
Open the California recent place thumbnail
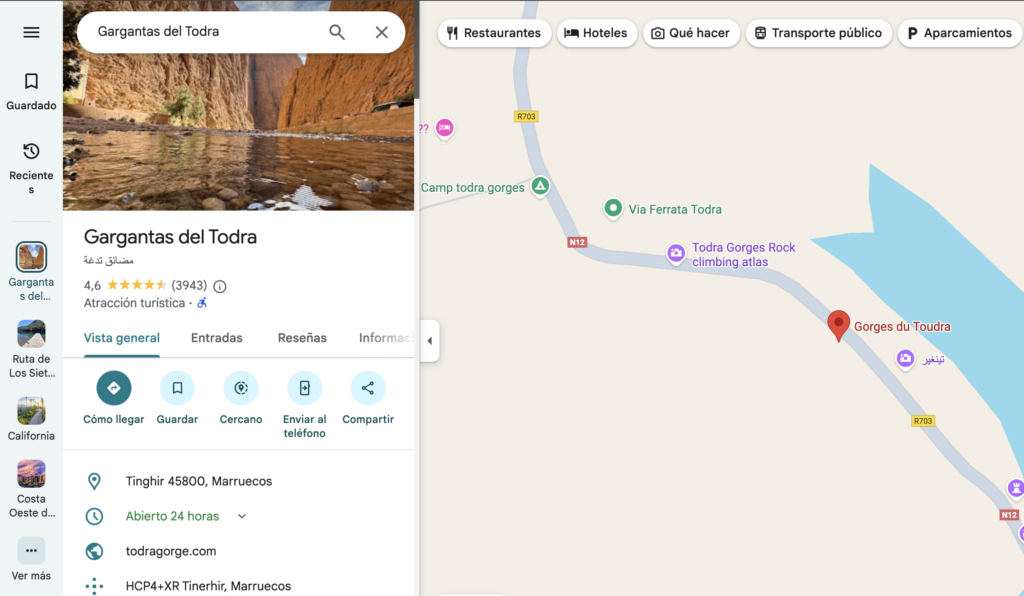coord(31,411)
